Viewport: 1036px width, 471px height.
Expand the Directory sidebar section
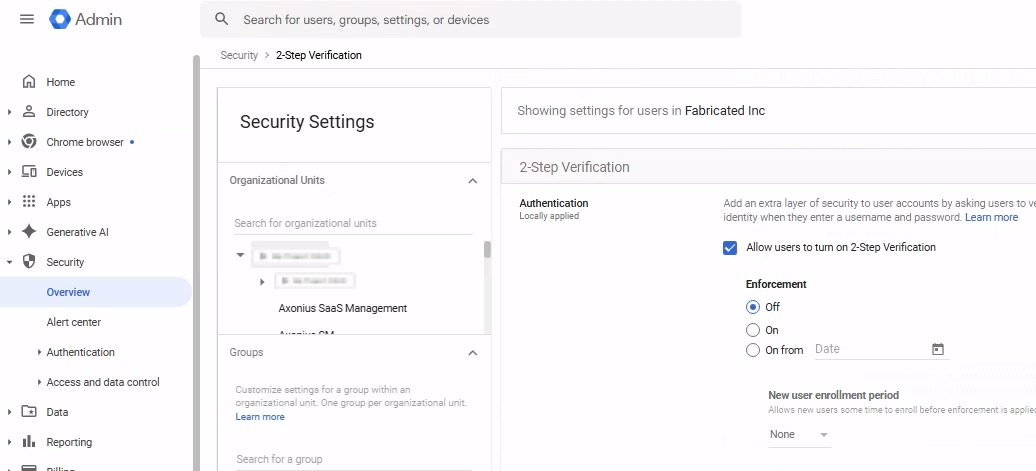9,112
